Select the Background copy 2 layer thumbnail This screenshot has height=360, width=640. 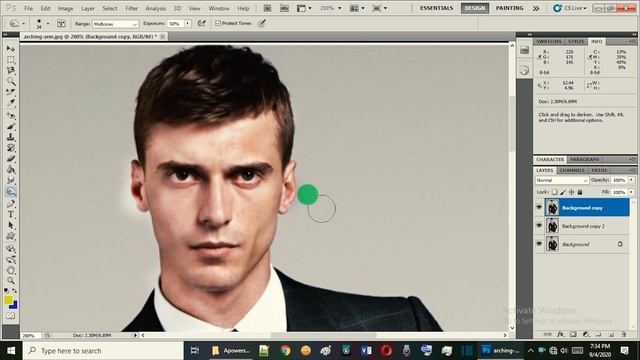552,226
